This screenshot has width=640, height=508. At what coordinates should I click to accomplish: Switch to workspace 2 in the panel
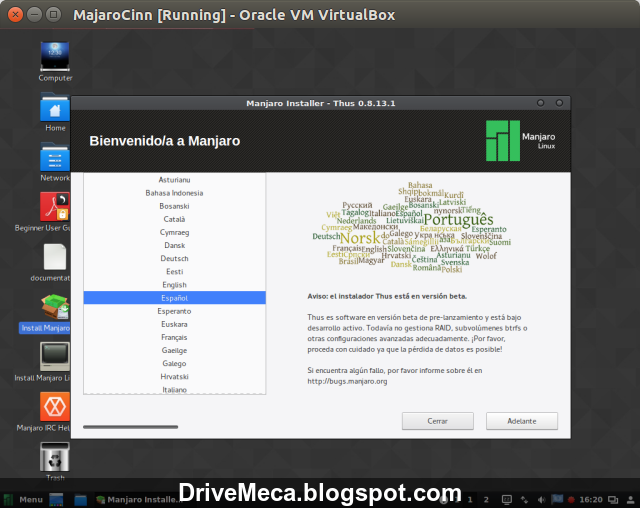click(486, 499)
